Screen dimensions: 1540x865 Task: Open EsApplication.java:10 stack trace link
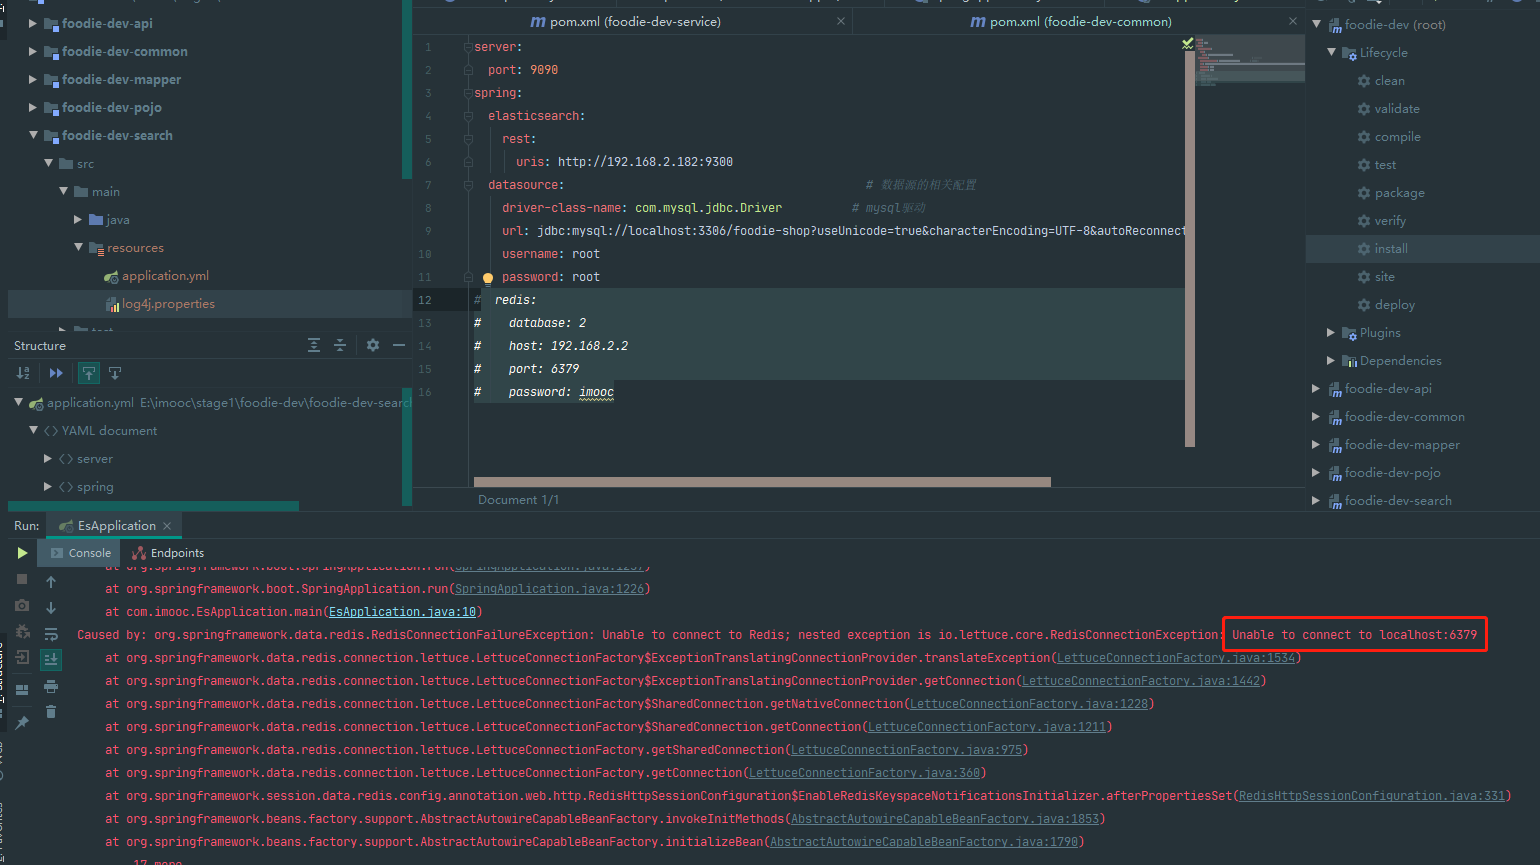(x=403, y=612)
